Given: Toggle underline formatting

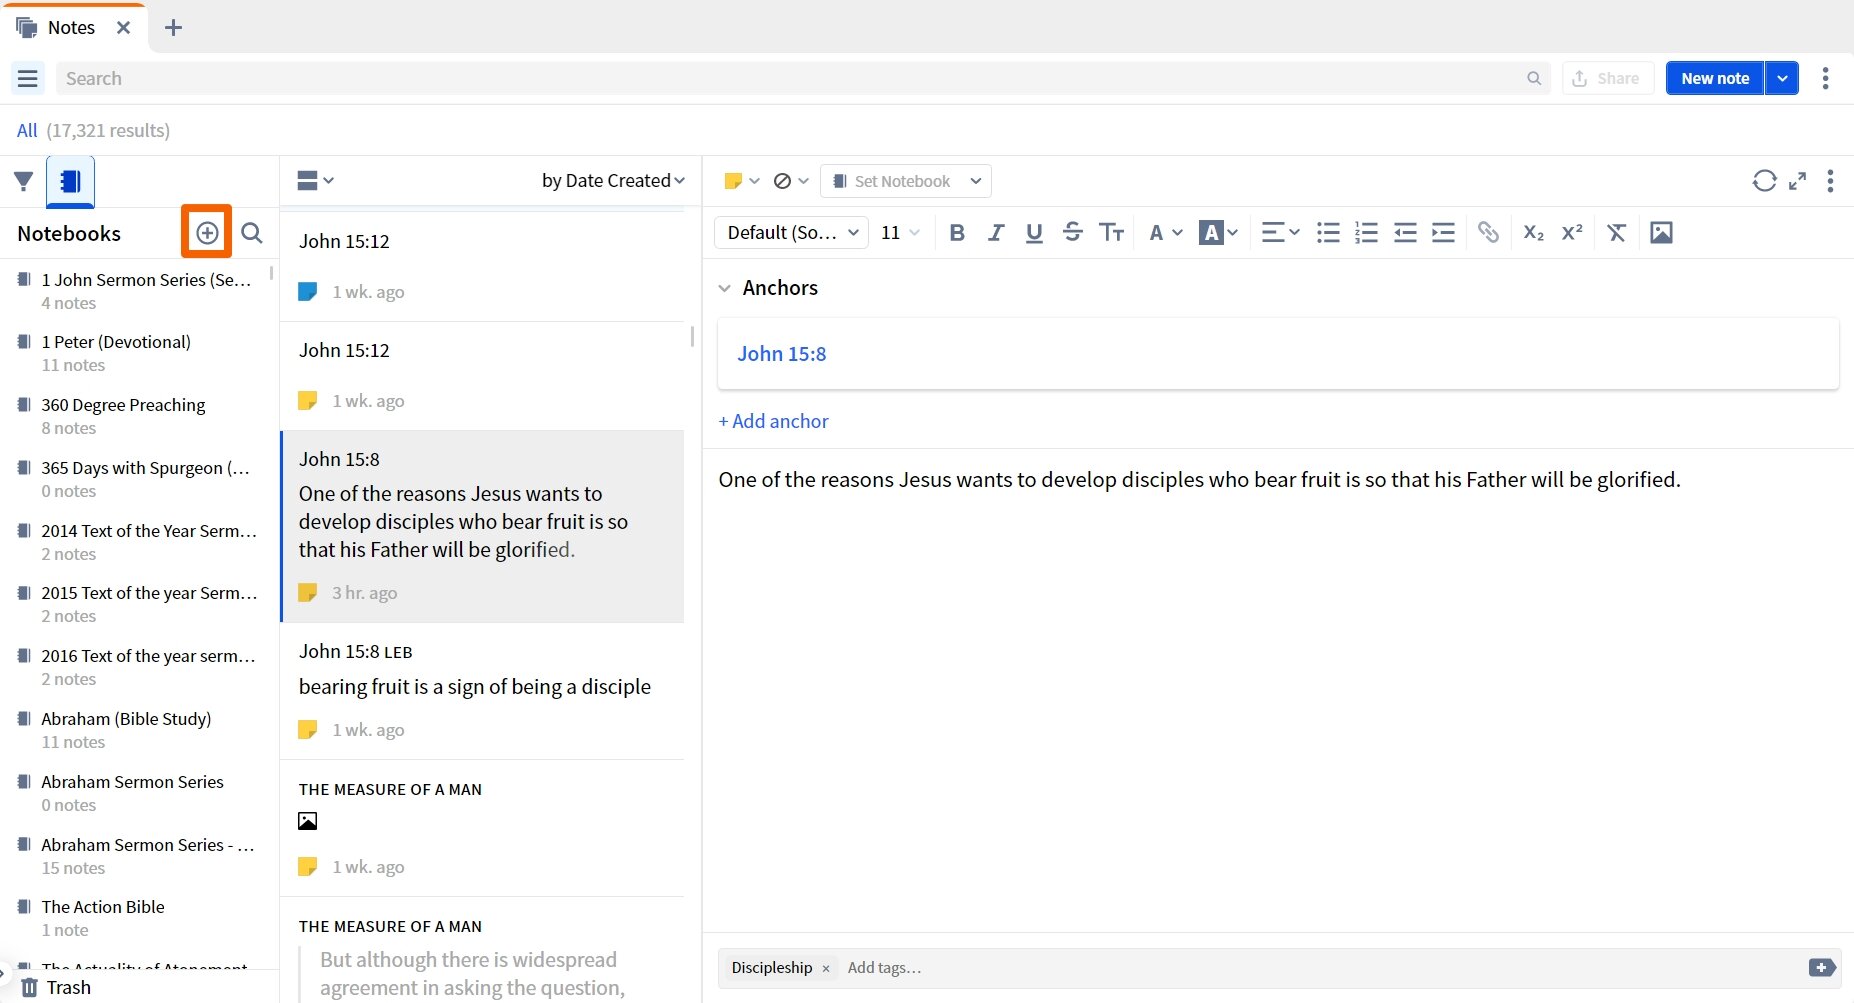Looking at the screenshot, I should (x=1034, y=233).
